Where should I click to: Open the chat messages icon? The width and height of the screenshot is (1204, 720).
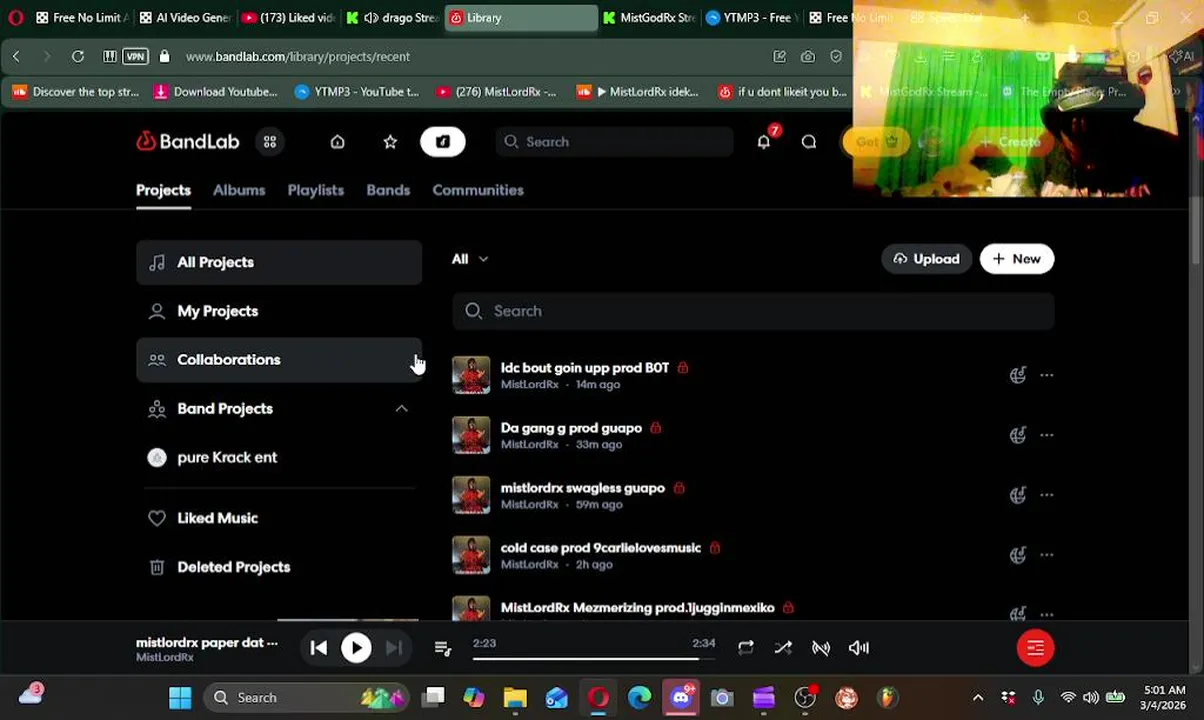pyautogui.click(x=809, y=142)
